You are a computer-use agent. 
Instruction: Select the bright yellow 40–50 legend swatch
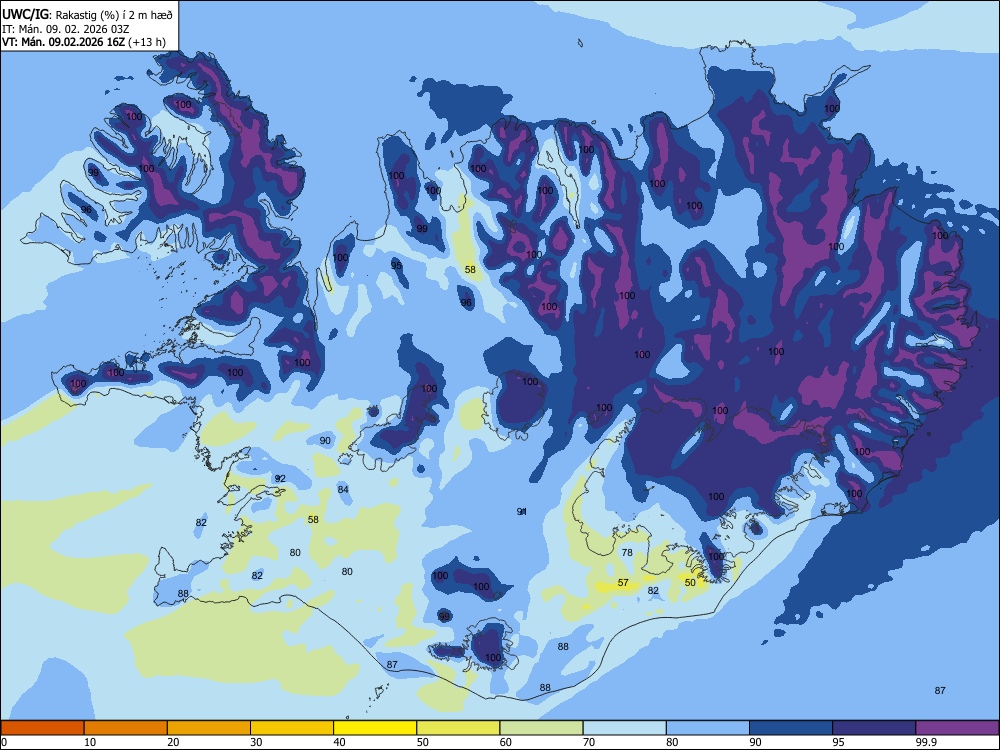tap(375, 728)
